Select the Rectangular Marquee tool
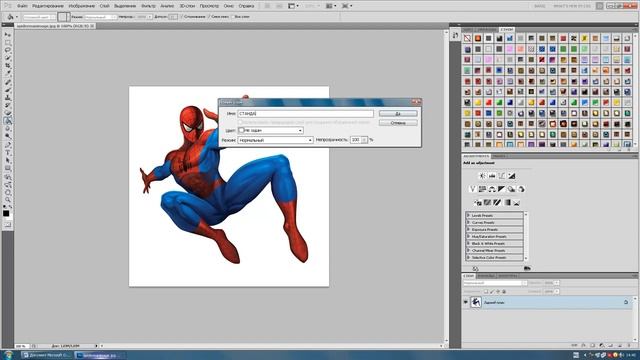The width and height of the screenshot is (640, 360). (8, 42)
